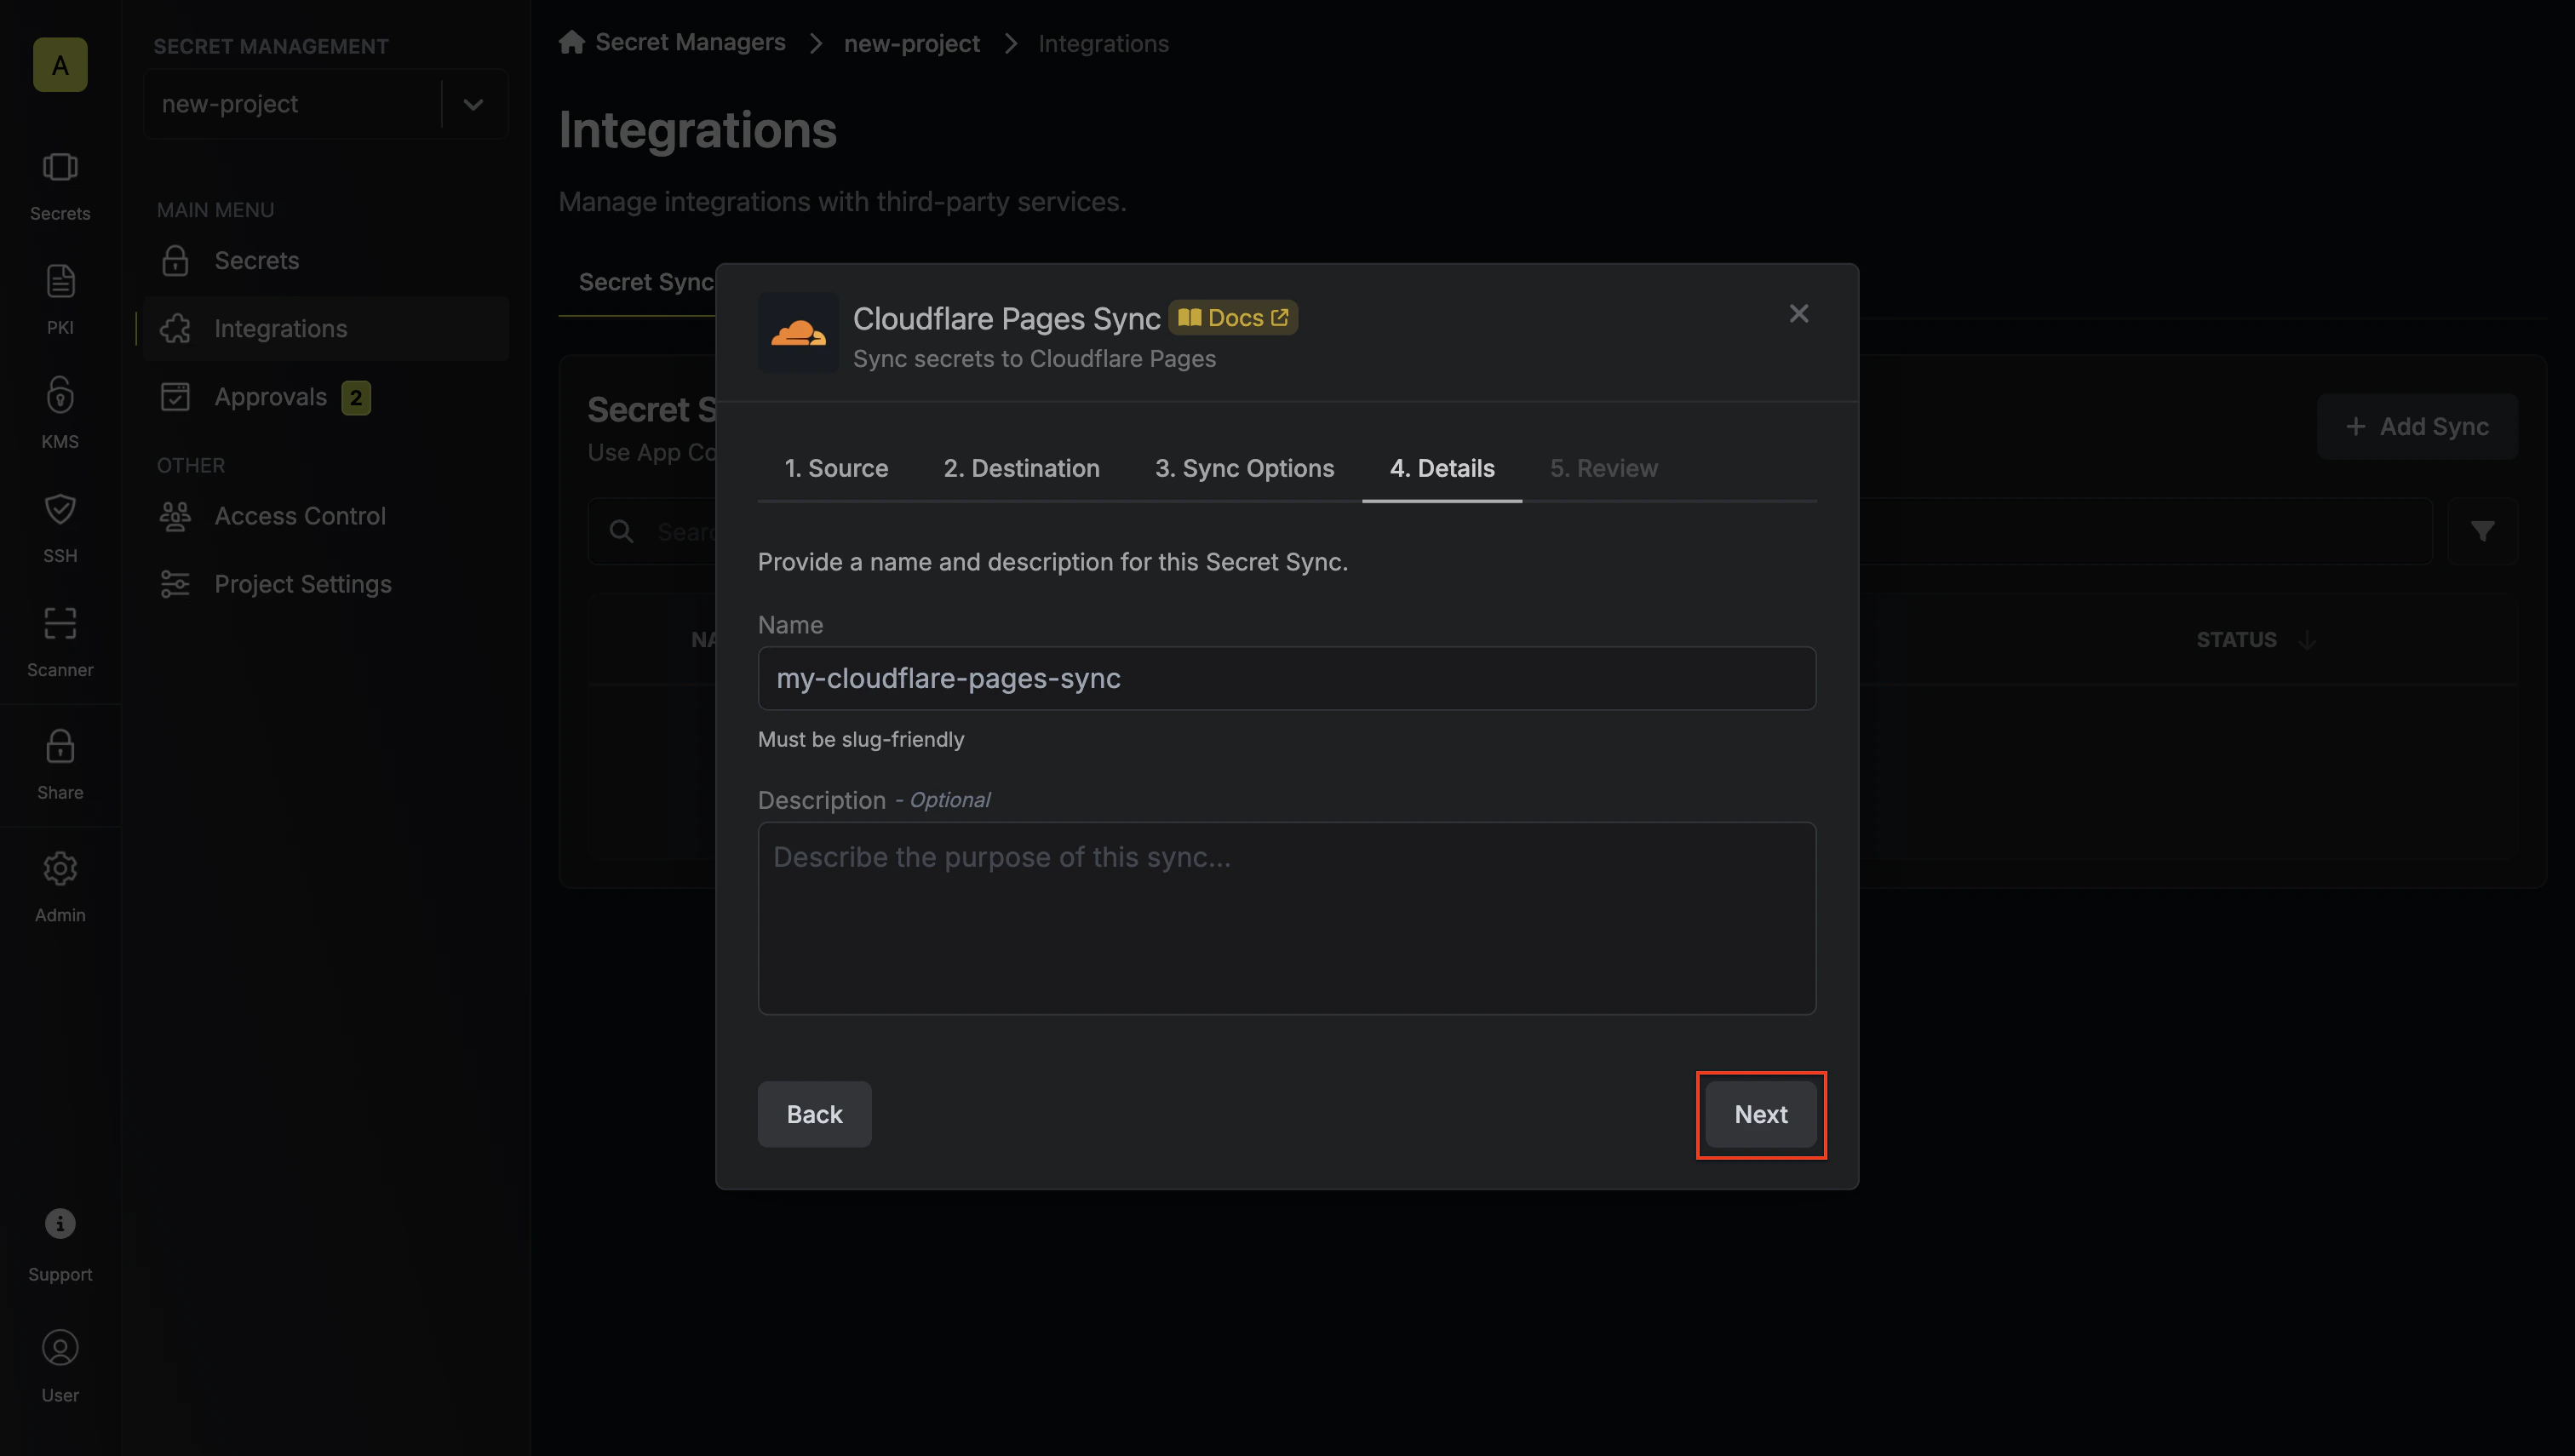Open the Docs link badge
Image resolution: width=2575 pixels, height=1456 pixels.
pos(1233,318)
